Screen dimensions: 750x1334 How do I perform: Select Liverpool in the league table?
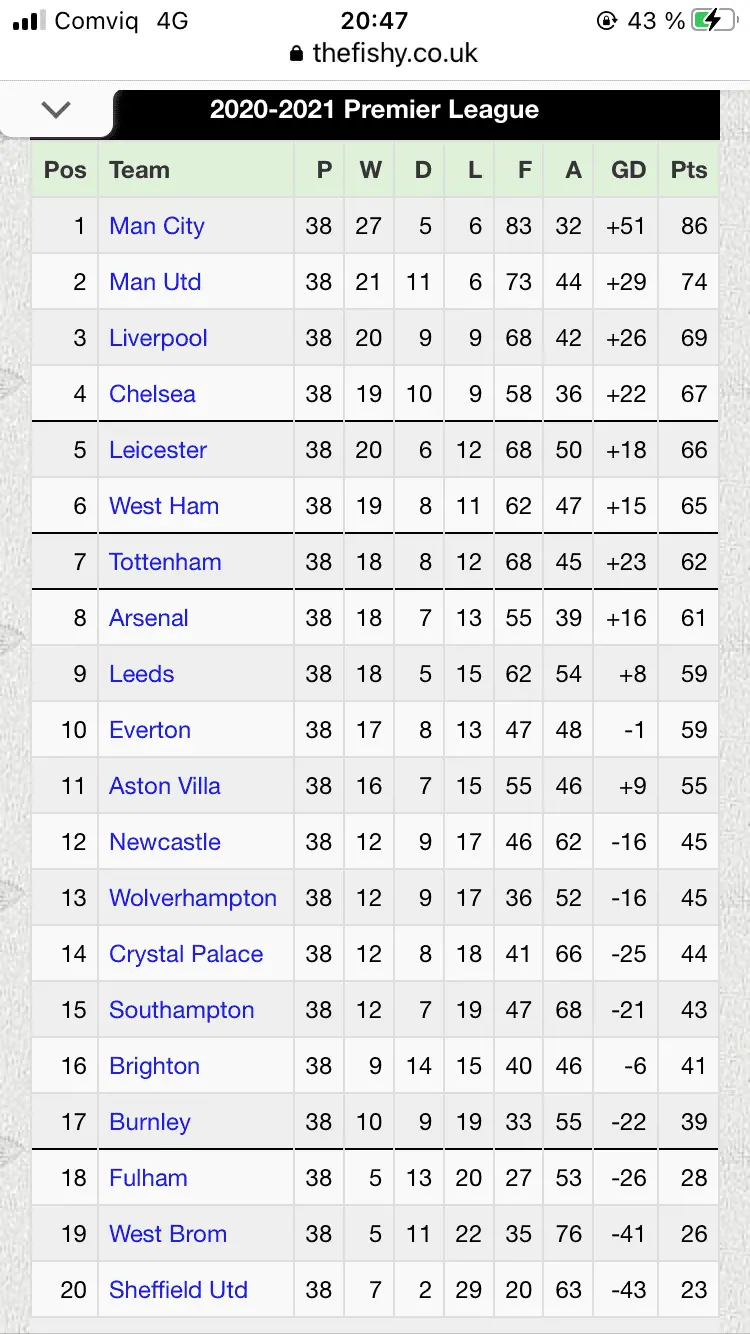tap(158, 338)
